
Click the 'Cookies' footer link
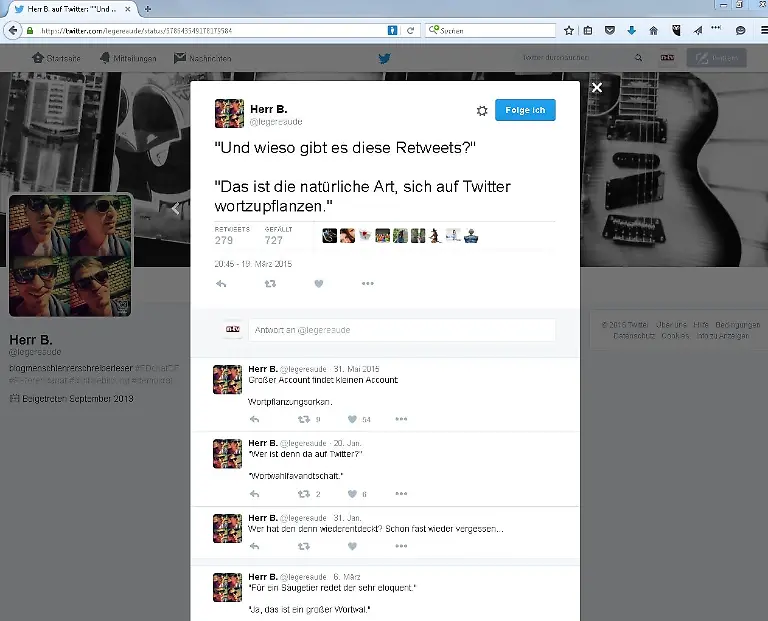(675, 336)
